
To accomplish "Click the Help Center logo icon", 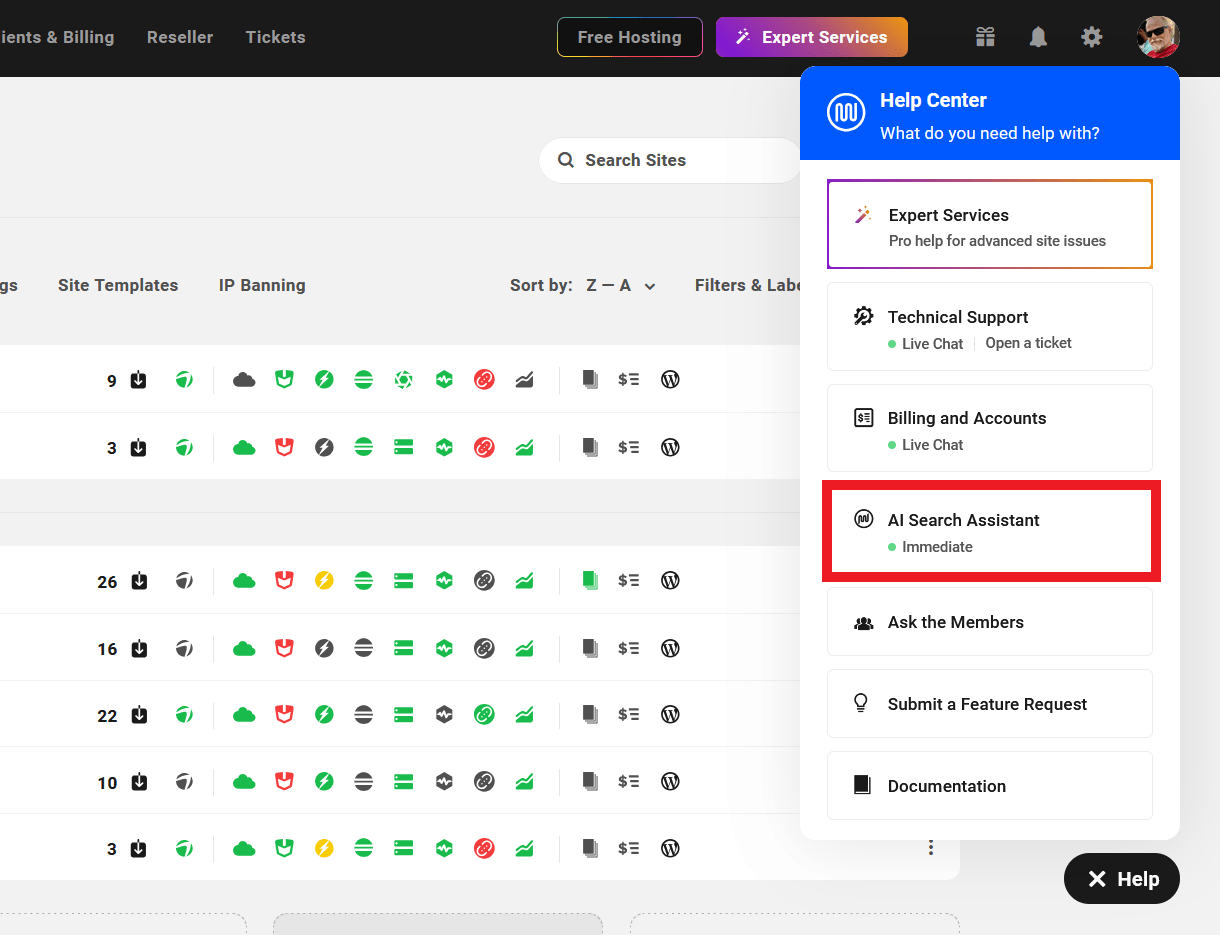I will [x=846, y=113].
